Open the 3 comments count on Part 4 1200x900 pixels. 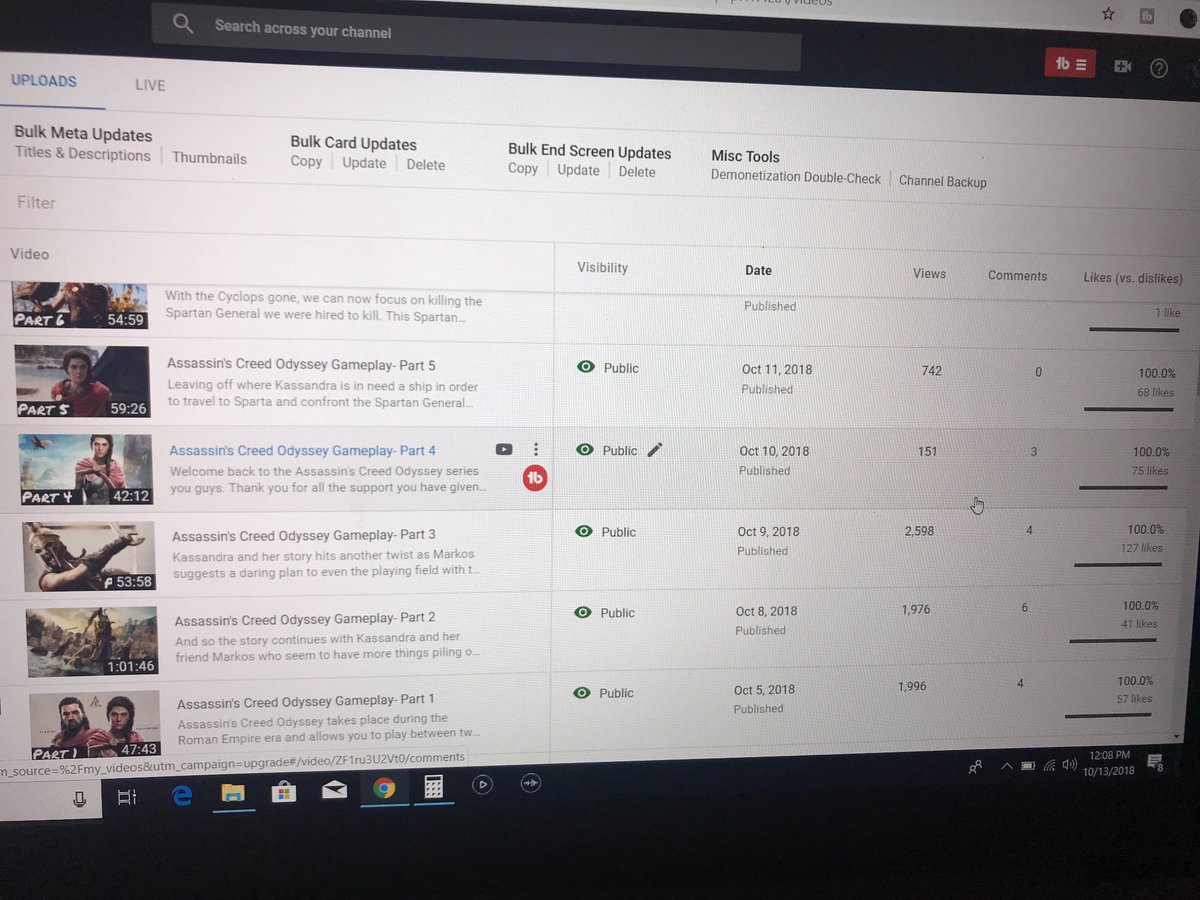pyautogui.click(x=1034, y=452)
